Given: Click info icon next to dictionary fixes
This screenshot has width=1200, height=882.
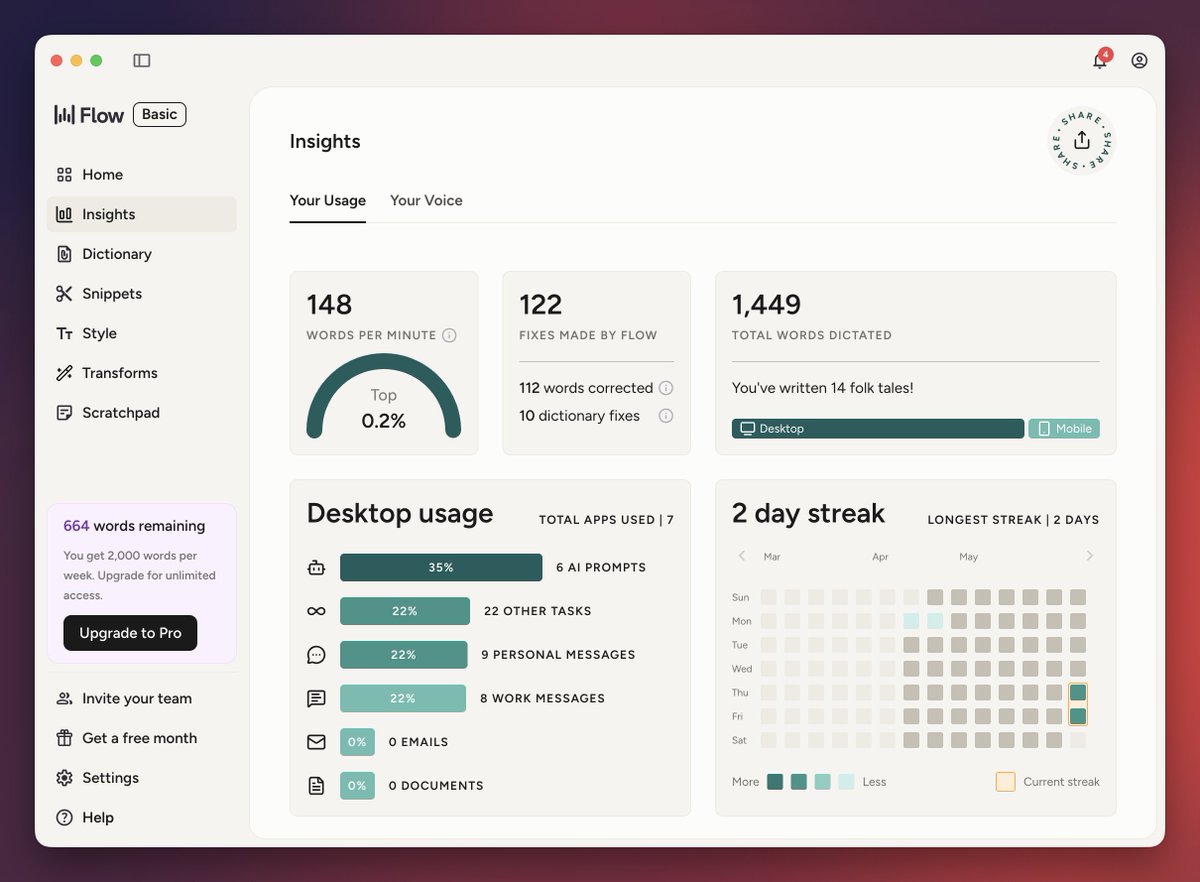Looking at the screenshot, I should pyautogui.click(x=666, y=416).
